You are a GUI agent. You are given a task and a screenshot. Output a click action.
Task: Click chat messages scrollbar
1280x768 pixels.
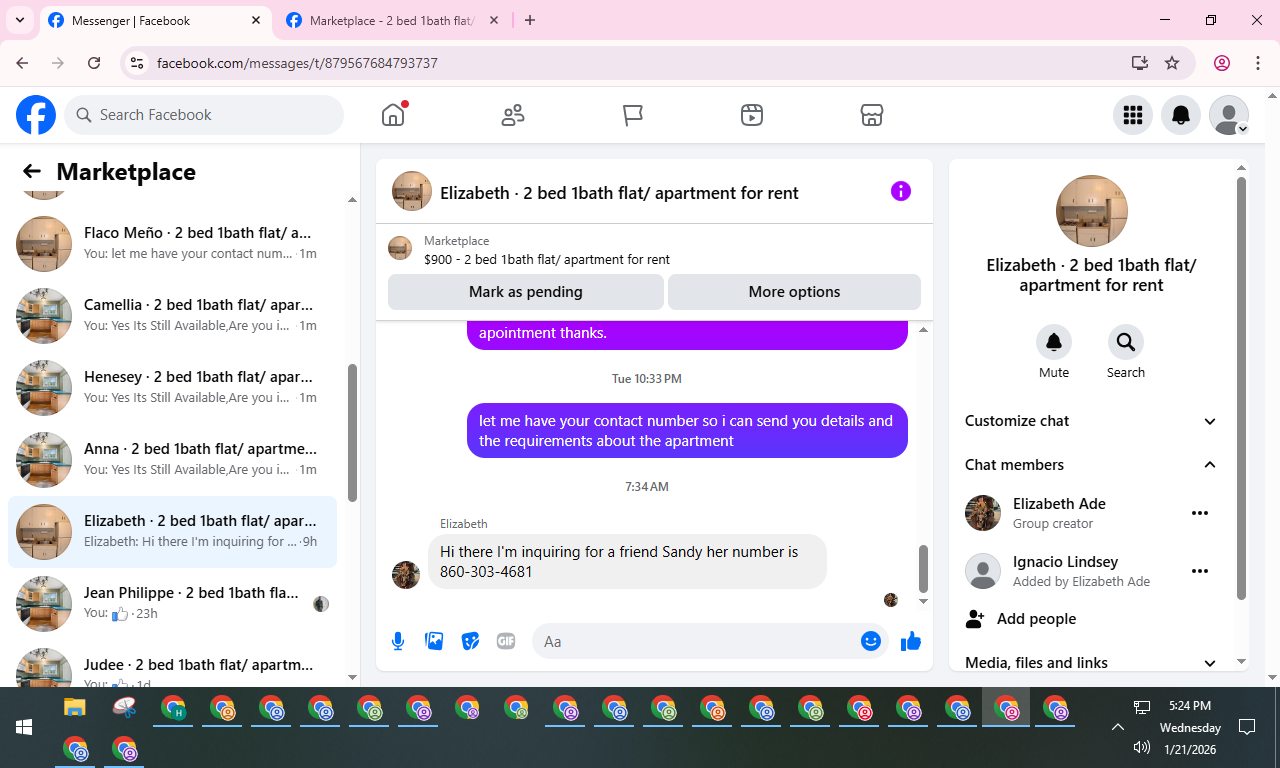pos(923,568)
